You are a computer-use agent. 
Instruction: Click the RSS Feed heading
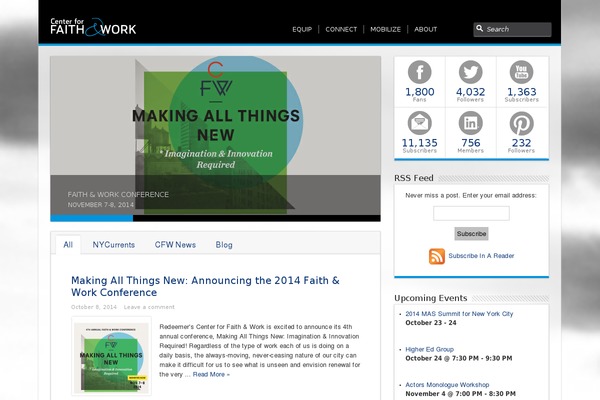point(414,178)
